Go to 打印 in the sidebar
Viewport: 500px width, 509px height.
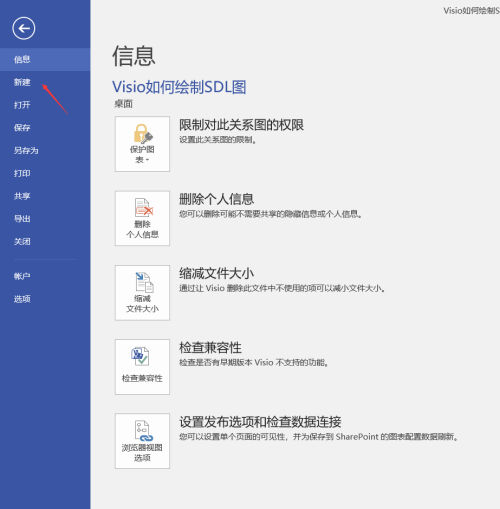[x=45, y=173]
